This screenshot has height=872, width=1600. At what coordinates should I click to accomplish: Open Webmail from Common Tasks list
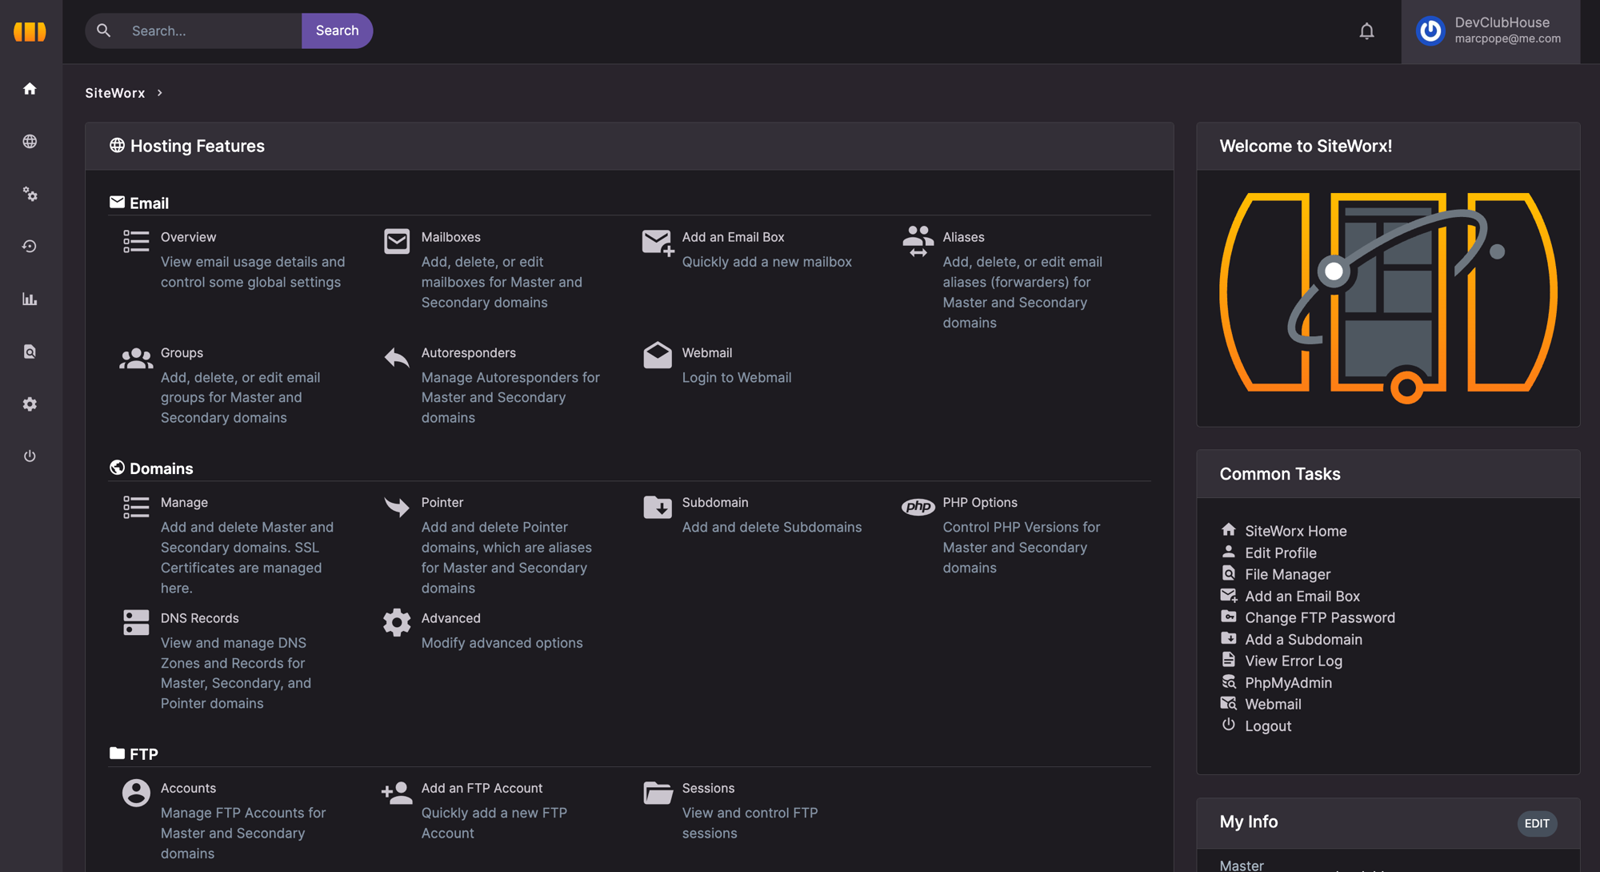pyautogui.click(x=1273, y=705)
